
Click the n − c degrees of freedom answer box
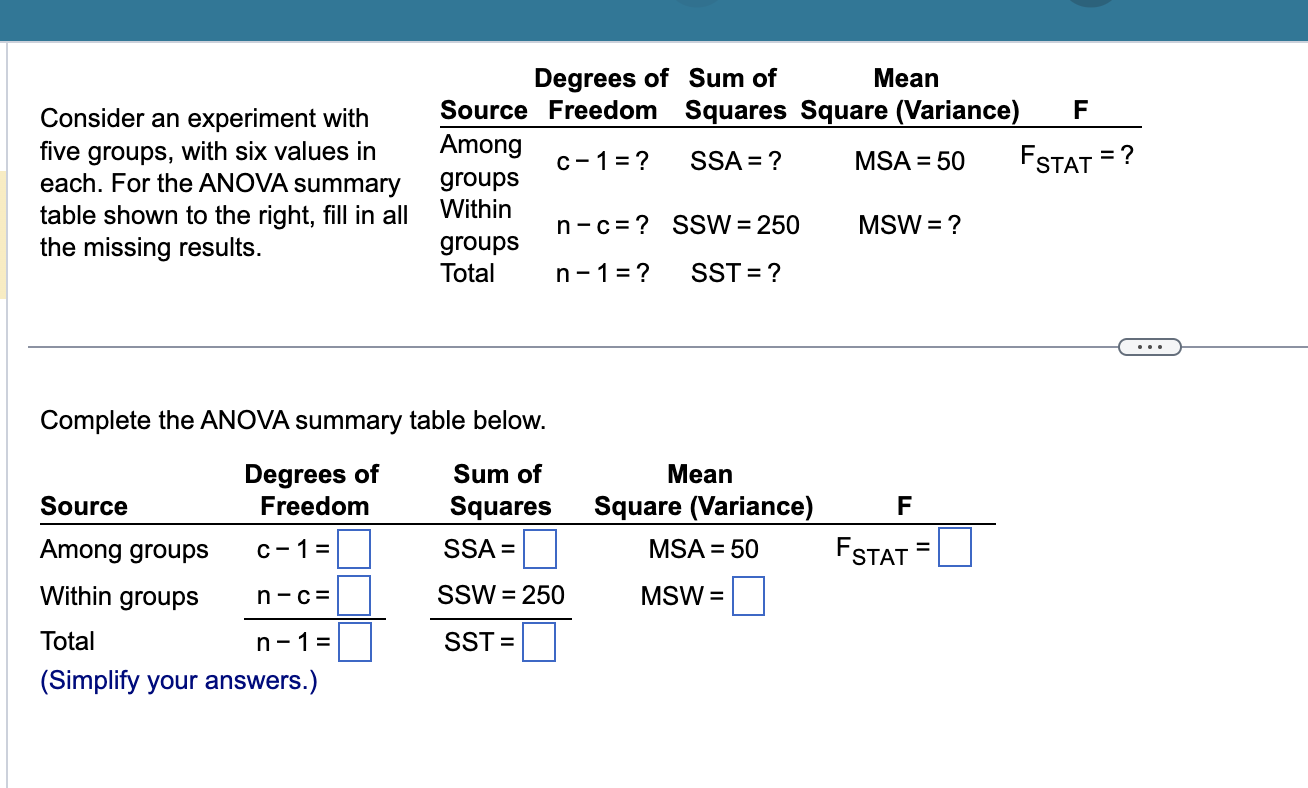(x=355, y=596)
